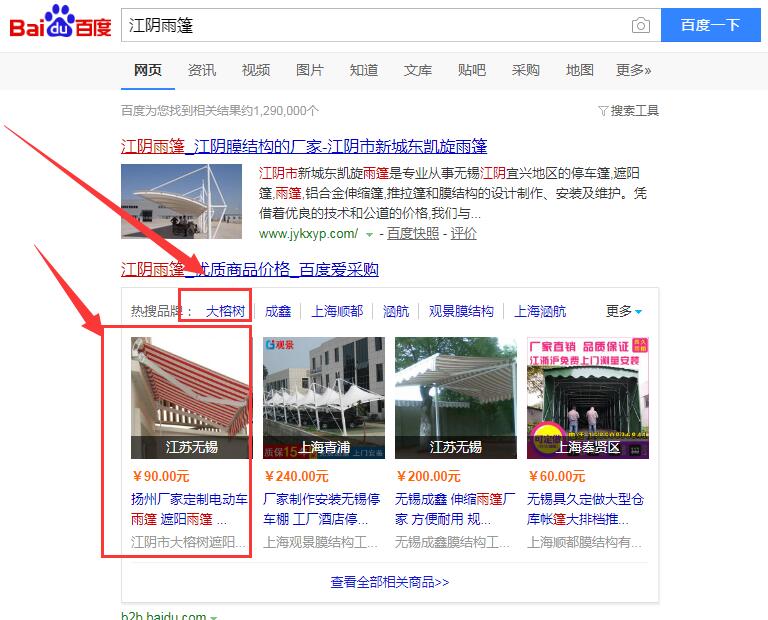Open the 更多» tab menu
The height and width of the screenshot is (620, 768).
633,70
